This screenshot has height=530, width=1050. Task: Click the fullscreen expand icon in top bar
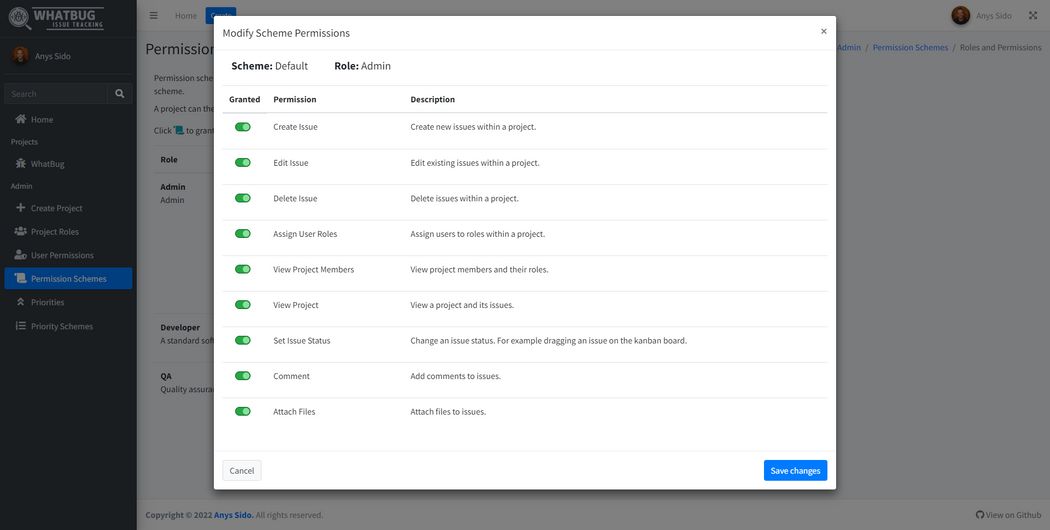[x=1033, y=15]
